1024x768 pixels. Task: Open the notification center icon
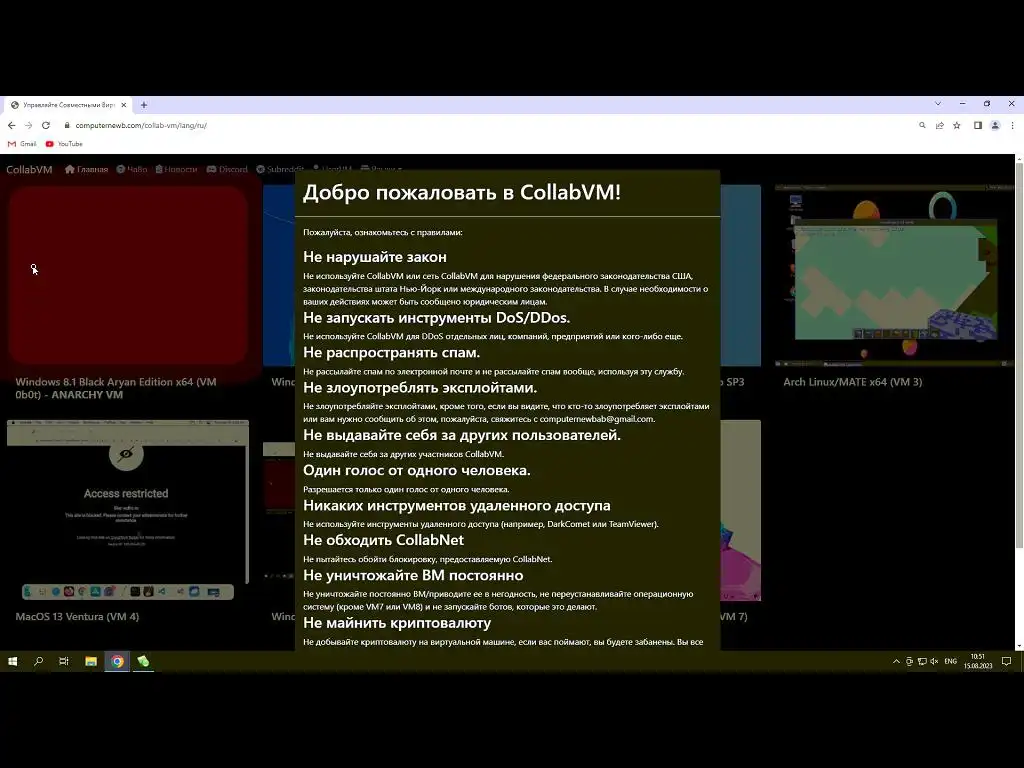[1006, 662]
